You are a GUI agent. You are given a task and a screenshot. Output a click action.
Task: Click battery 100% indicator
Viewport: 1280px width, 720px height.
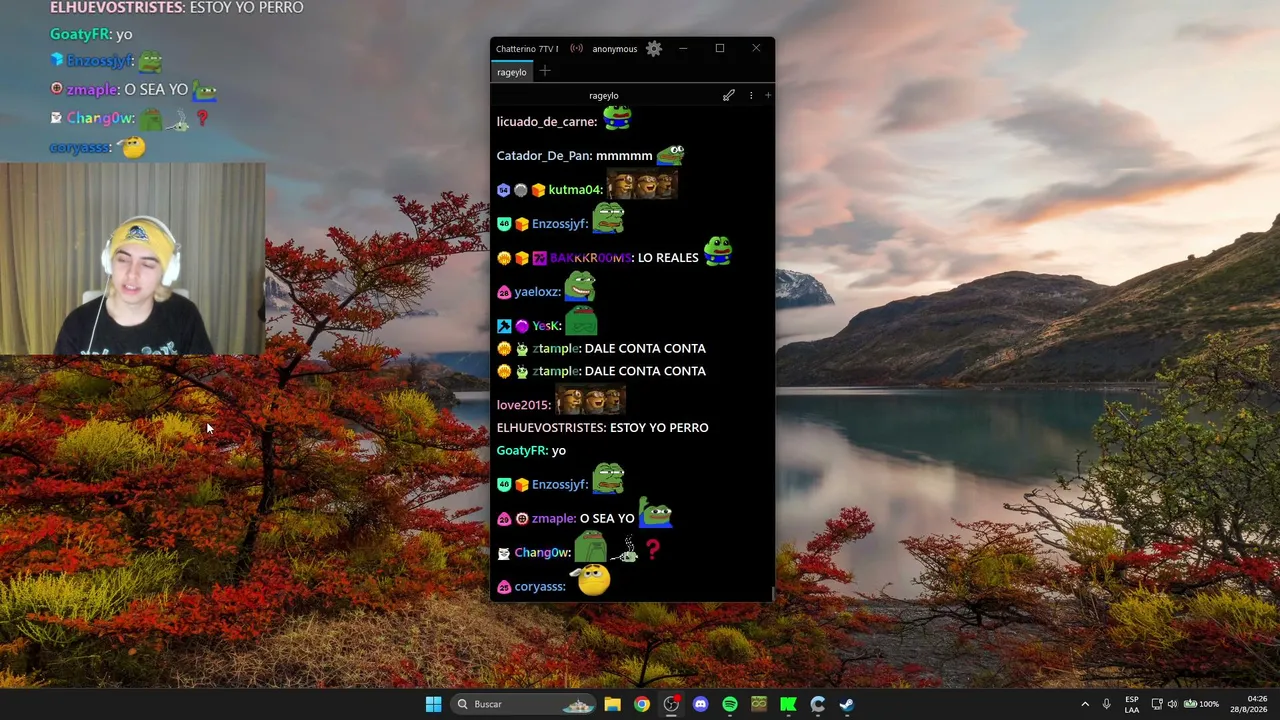pyautogui.click(x=1202, y=704)
